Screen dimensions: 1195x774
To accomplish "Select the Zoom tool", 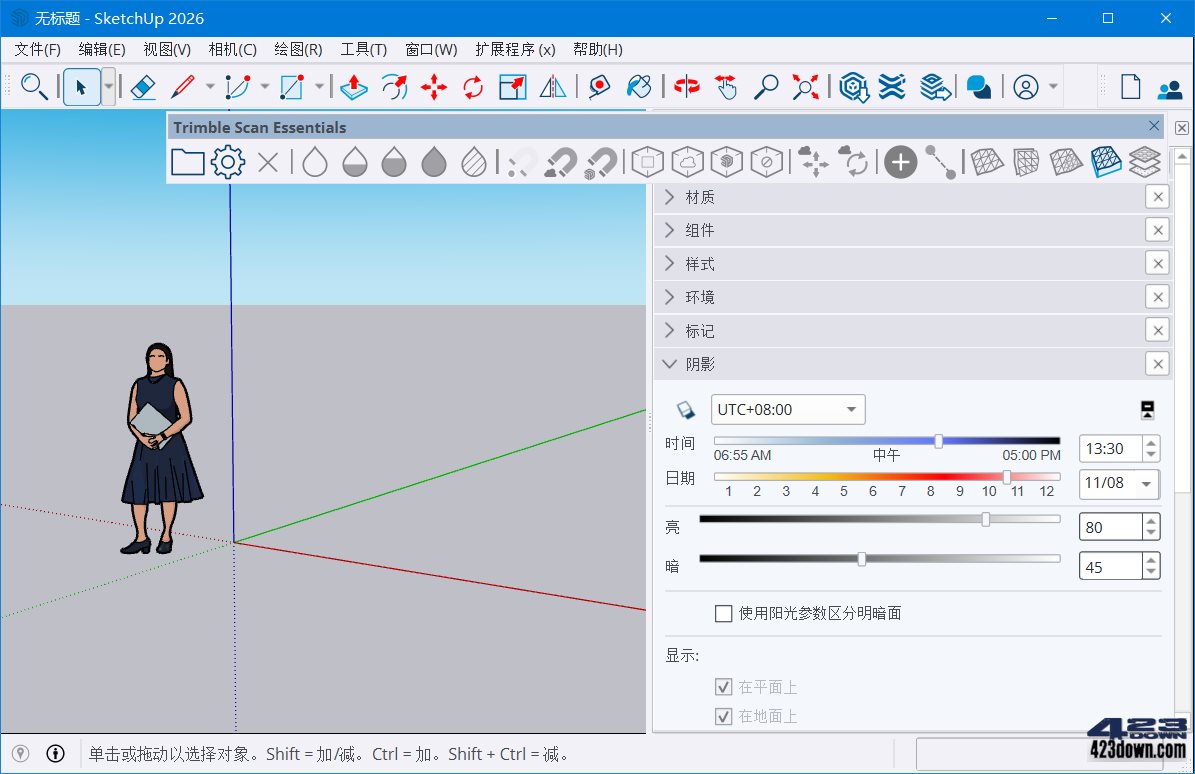I will click(765, 87).
